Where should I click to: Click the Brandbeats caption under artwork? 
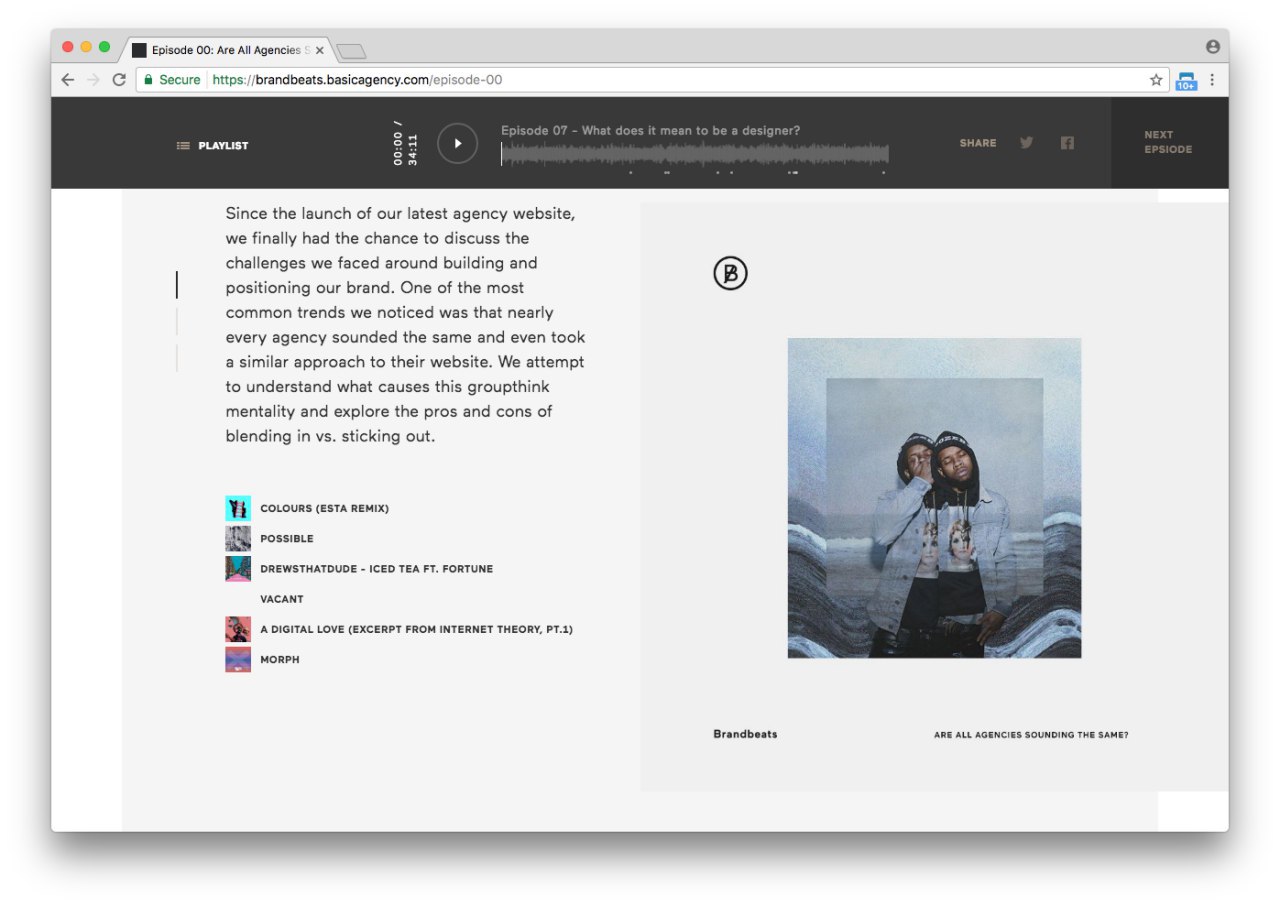click(x=745, y=734)
